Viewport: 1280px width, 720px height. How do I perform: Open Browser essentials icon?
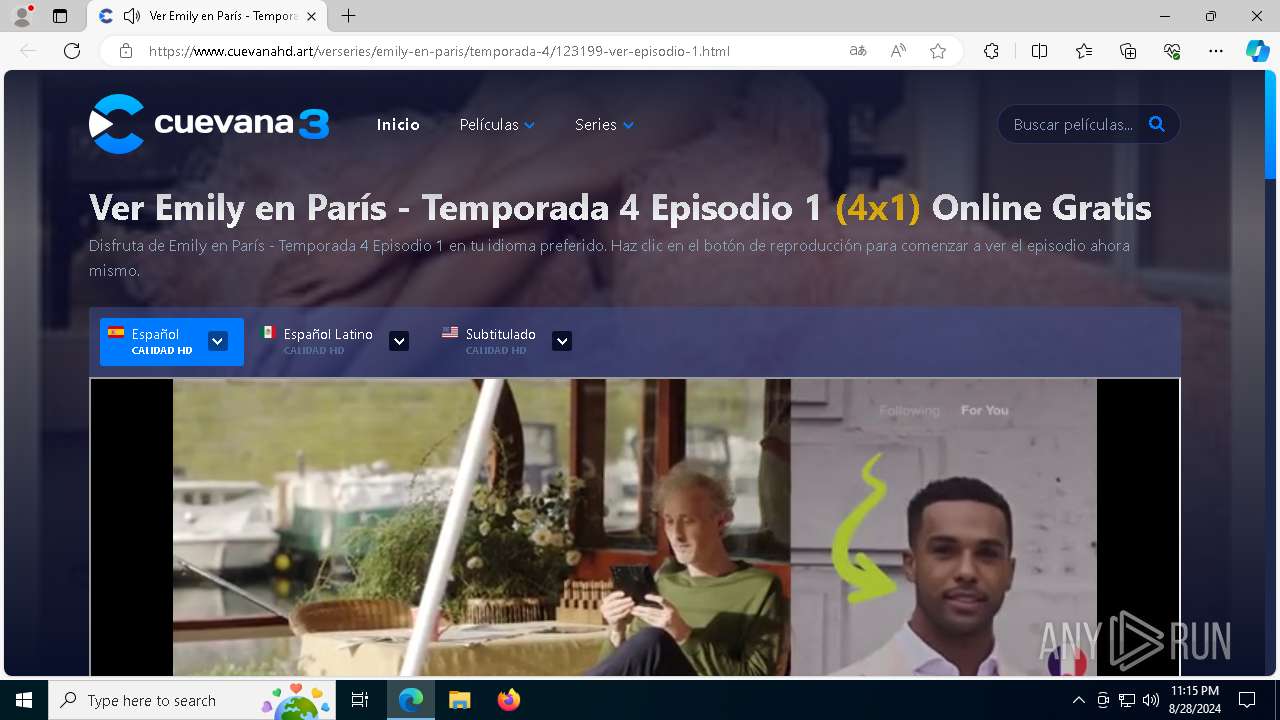click(1172, 51)
